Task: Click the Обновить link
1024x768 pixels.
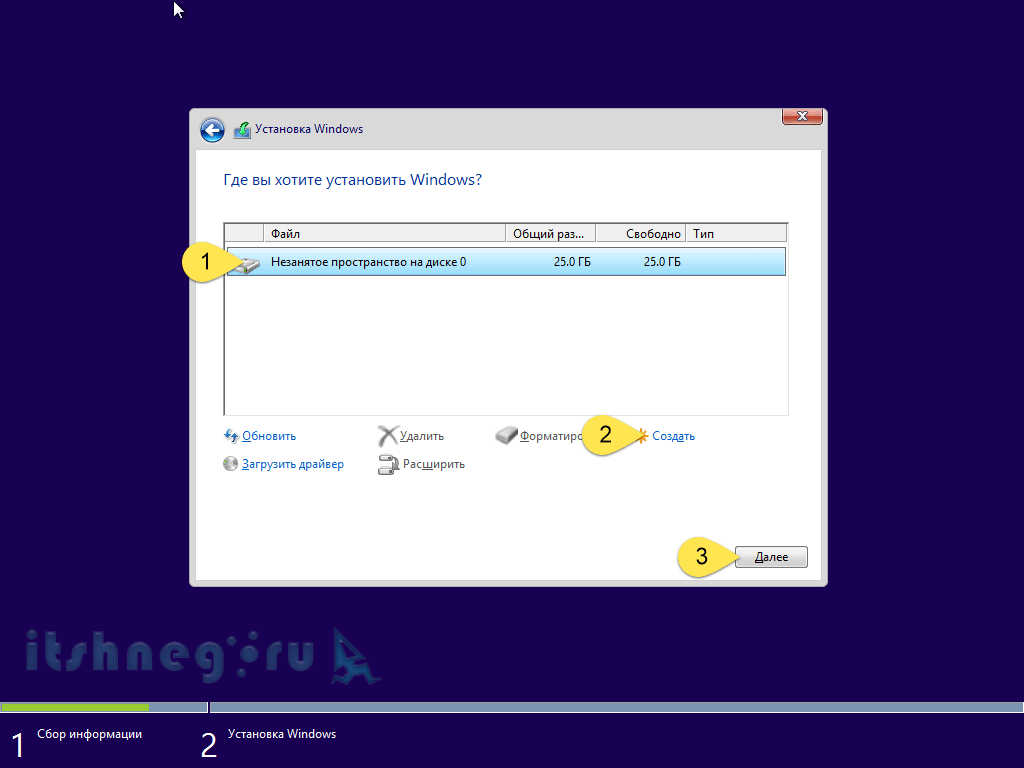Action: tap(269, 436)
